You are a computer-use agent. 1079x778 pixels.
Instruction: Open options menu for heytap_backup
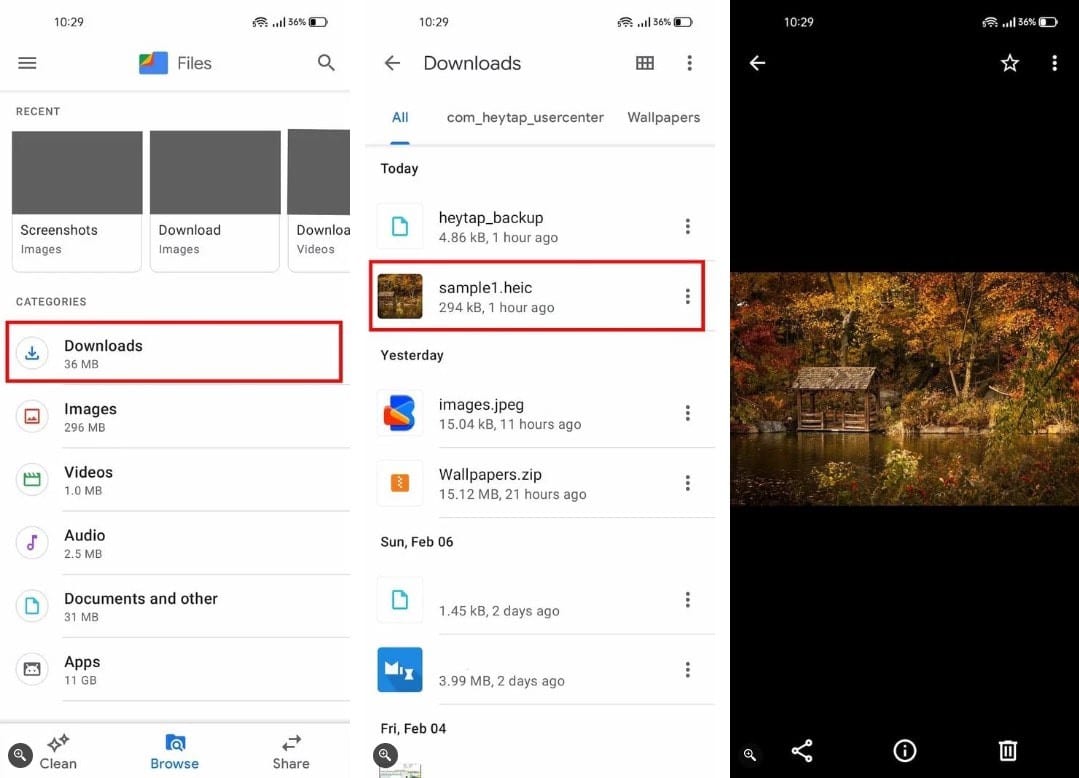coord(688,226)
